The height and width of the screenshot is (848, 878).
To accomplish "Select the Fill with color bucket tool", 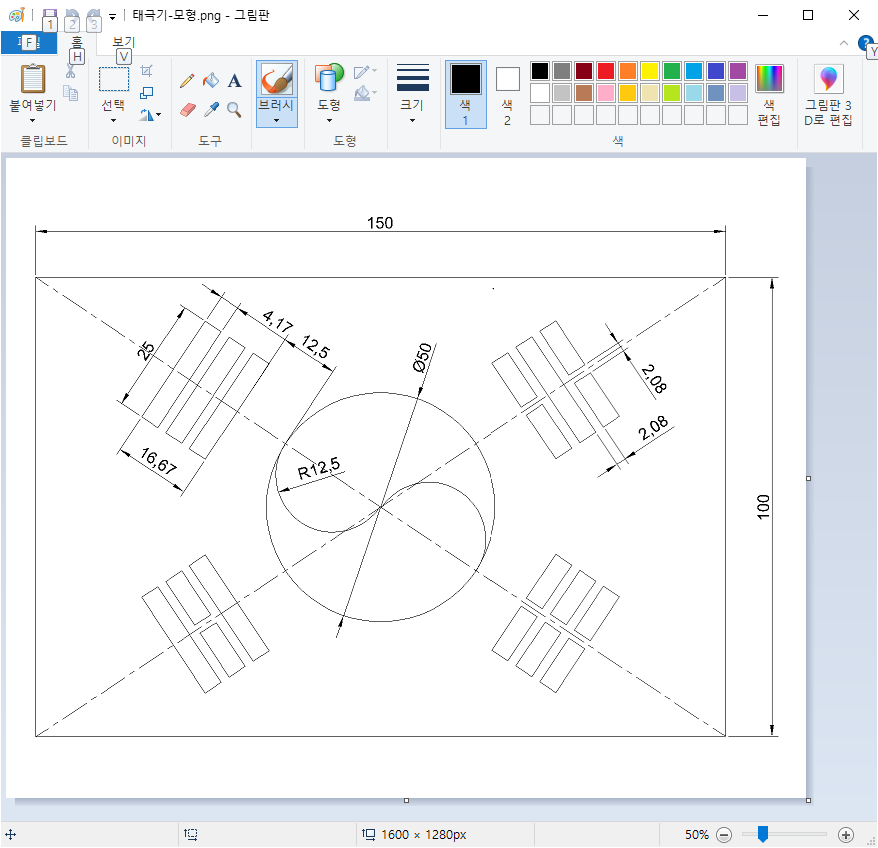I will (211, 81).
